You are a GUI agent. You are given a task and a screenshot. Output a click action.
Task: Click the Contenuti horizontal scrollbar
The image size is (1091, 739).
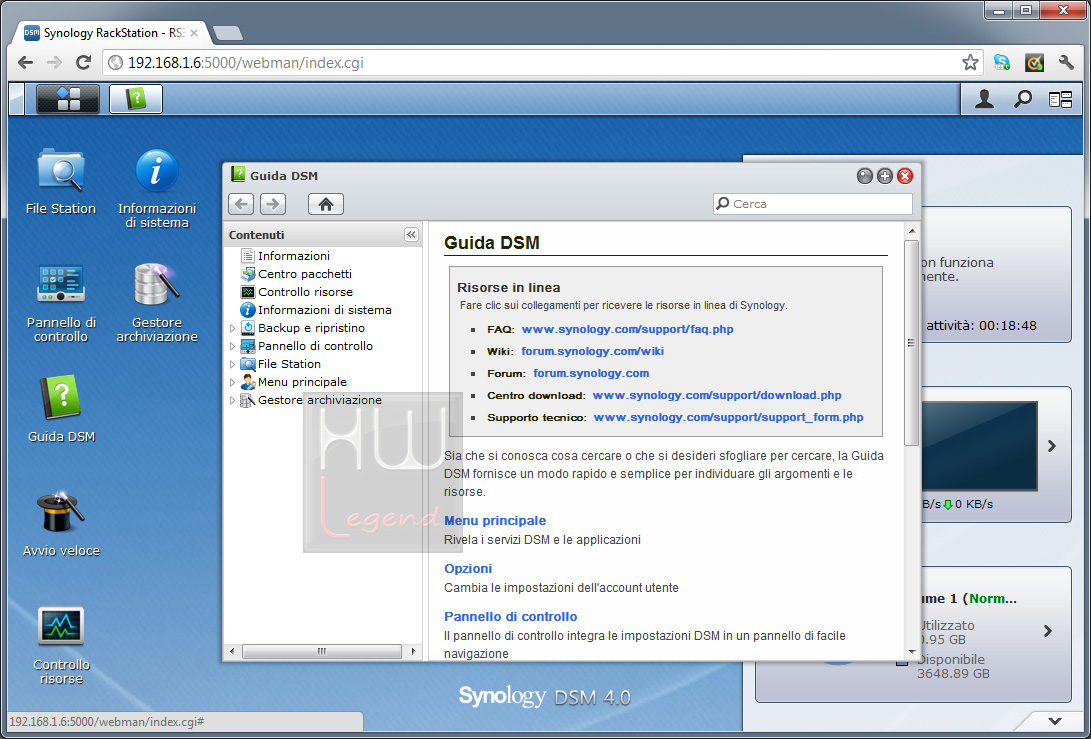pyautogui.click(x=321, y=651)
